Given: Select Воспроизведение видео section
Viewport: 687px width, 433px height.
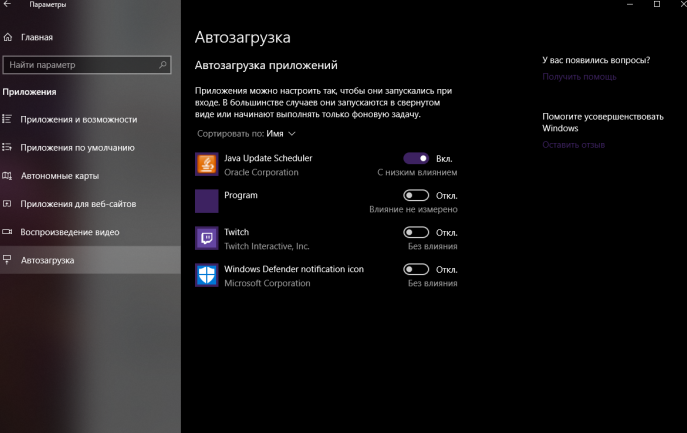Looking at the screenshot, I should tap(90, 232).
